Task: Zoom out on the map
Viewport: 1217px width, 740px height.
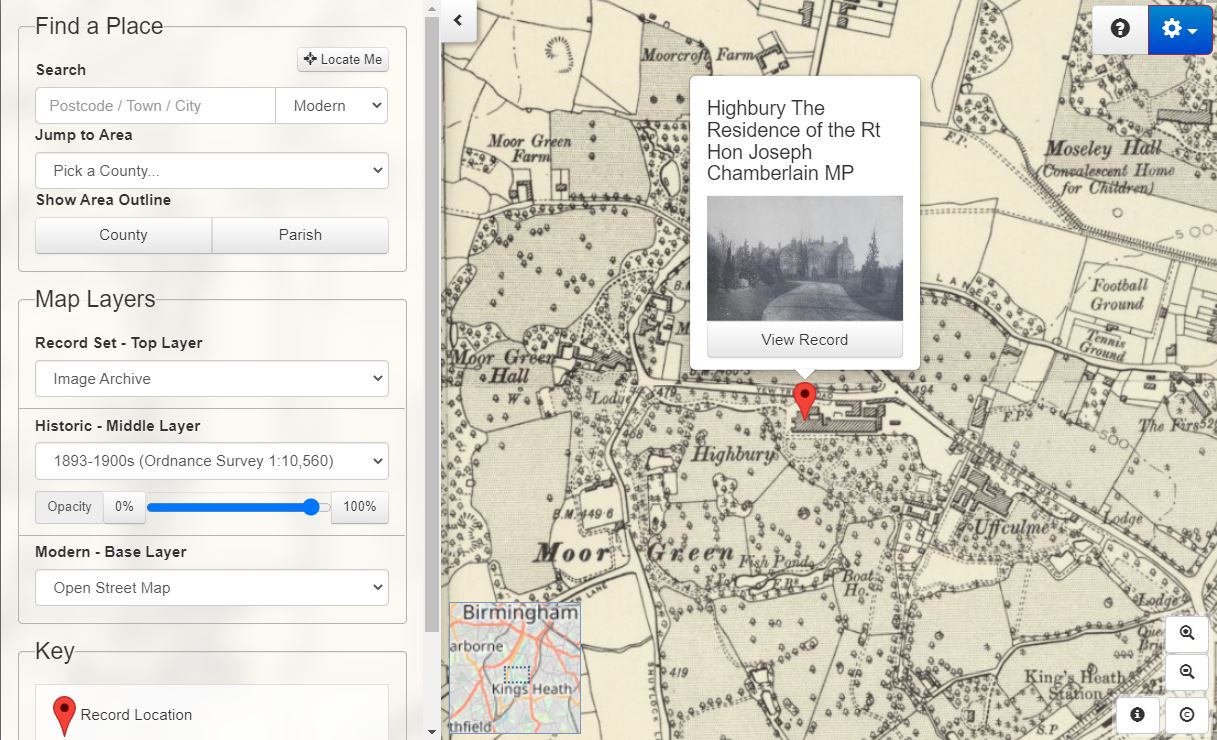Action: click(x=1187, y=672)
